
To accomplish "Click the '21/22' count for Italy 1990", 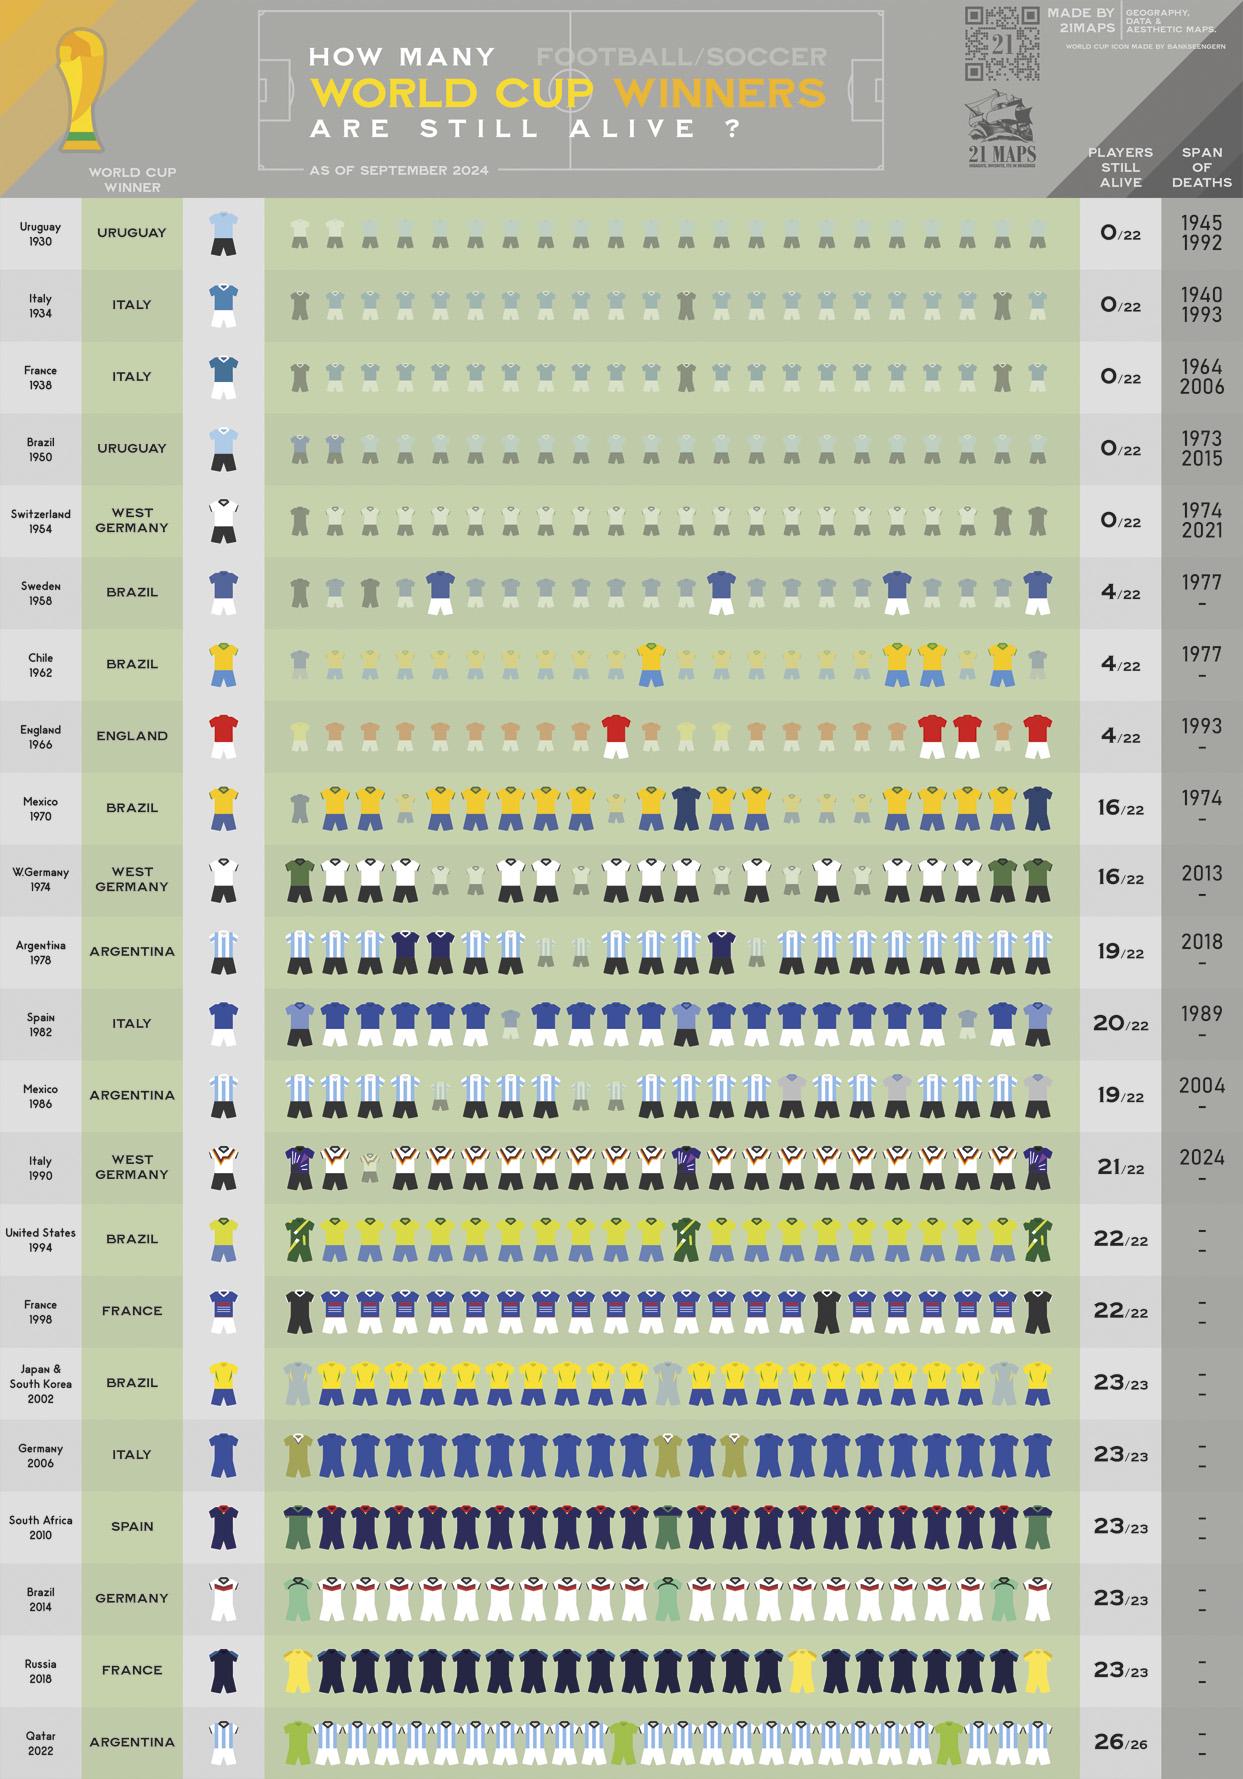I will [1120, 1167].
